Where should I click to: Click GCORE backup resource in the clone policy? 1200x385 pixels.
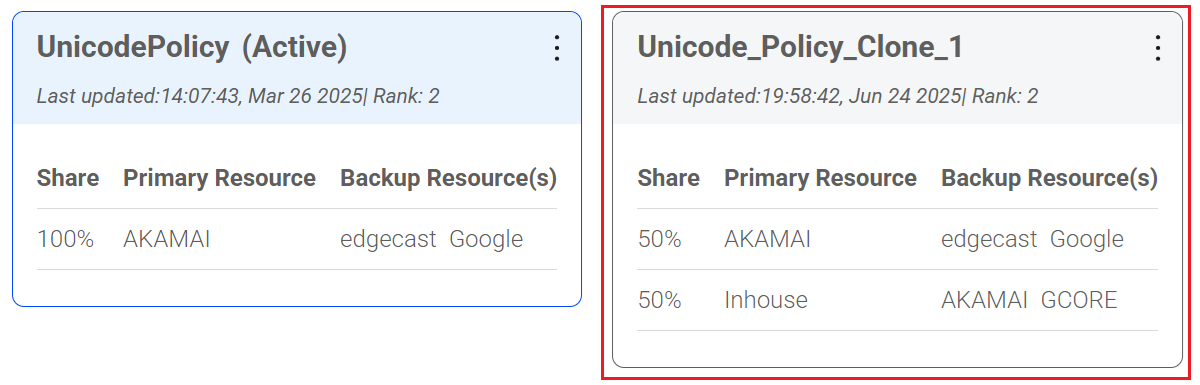click(1079, 300)
